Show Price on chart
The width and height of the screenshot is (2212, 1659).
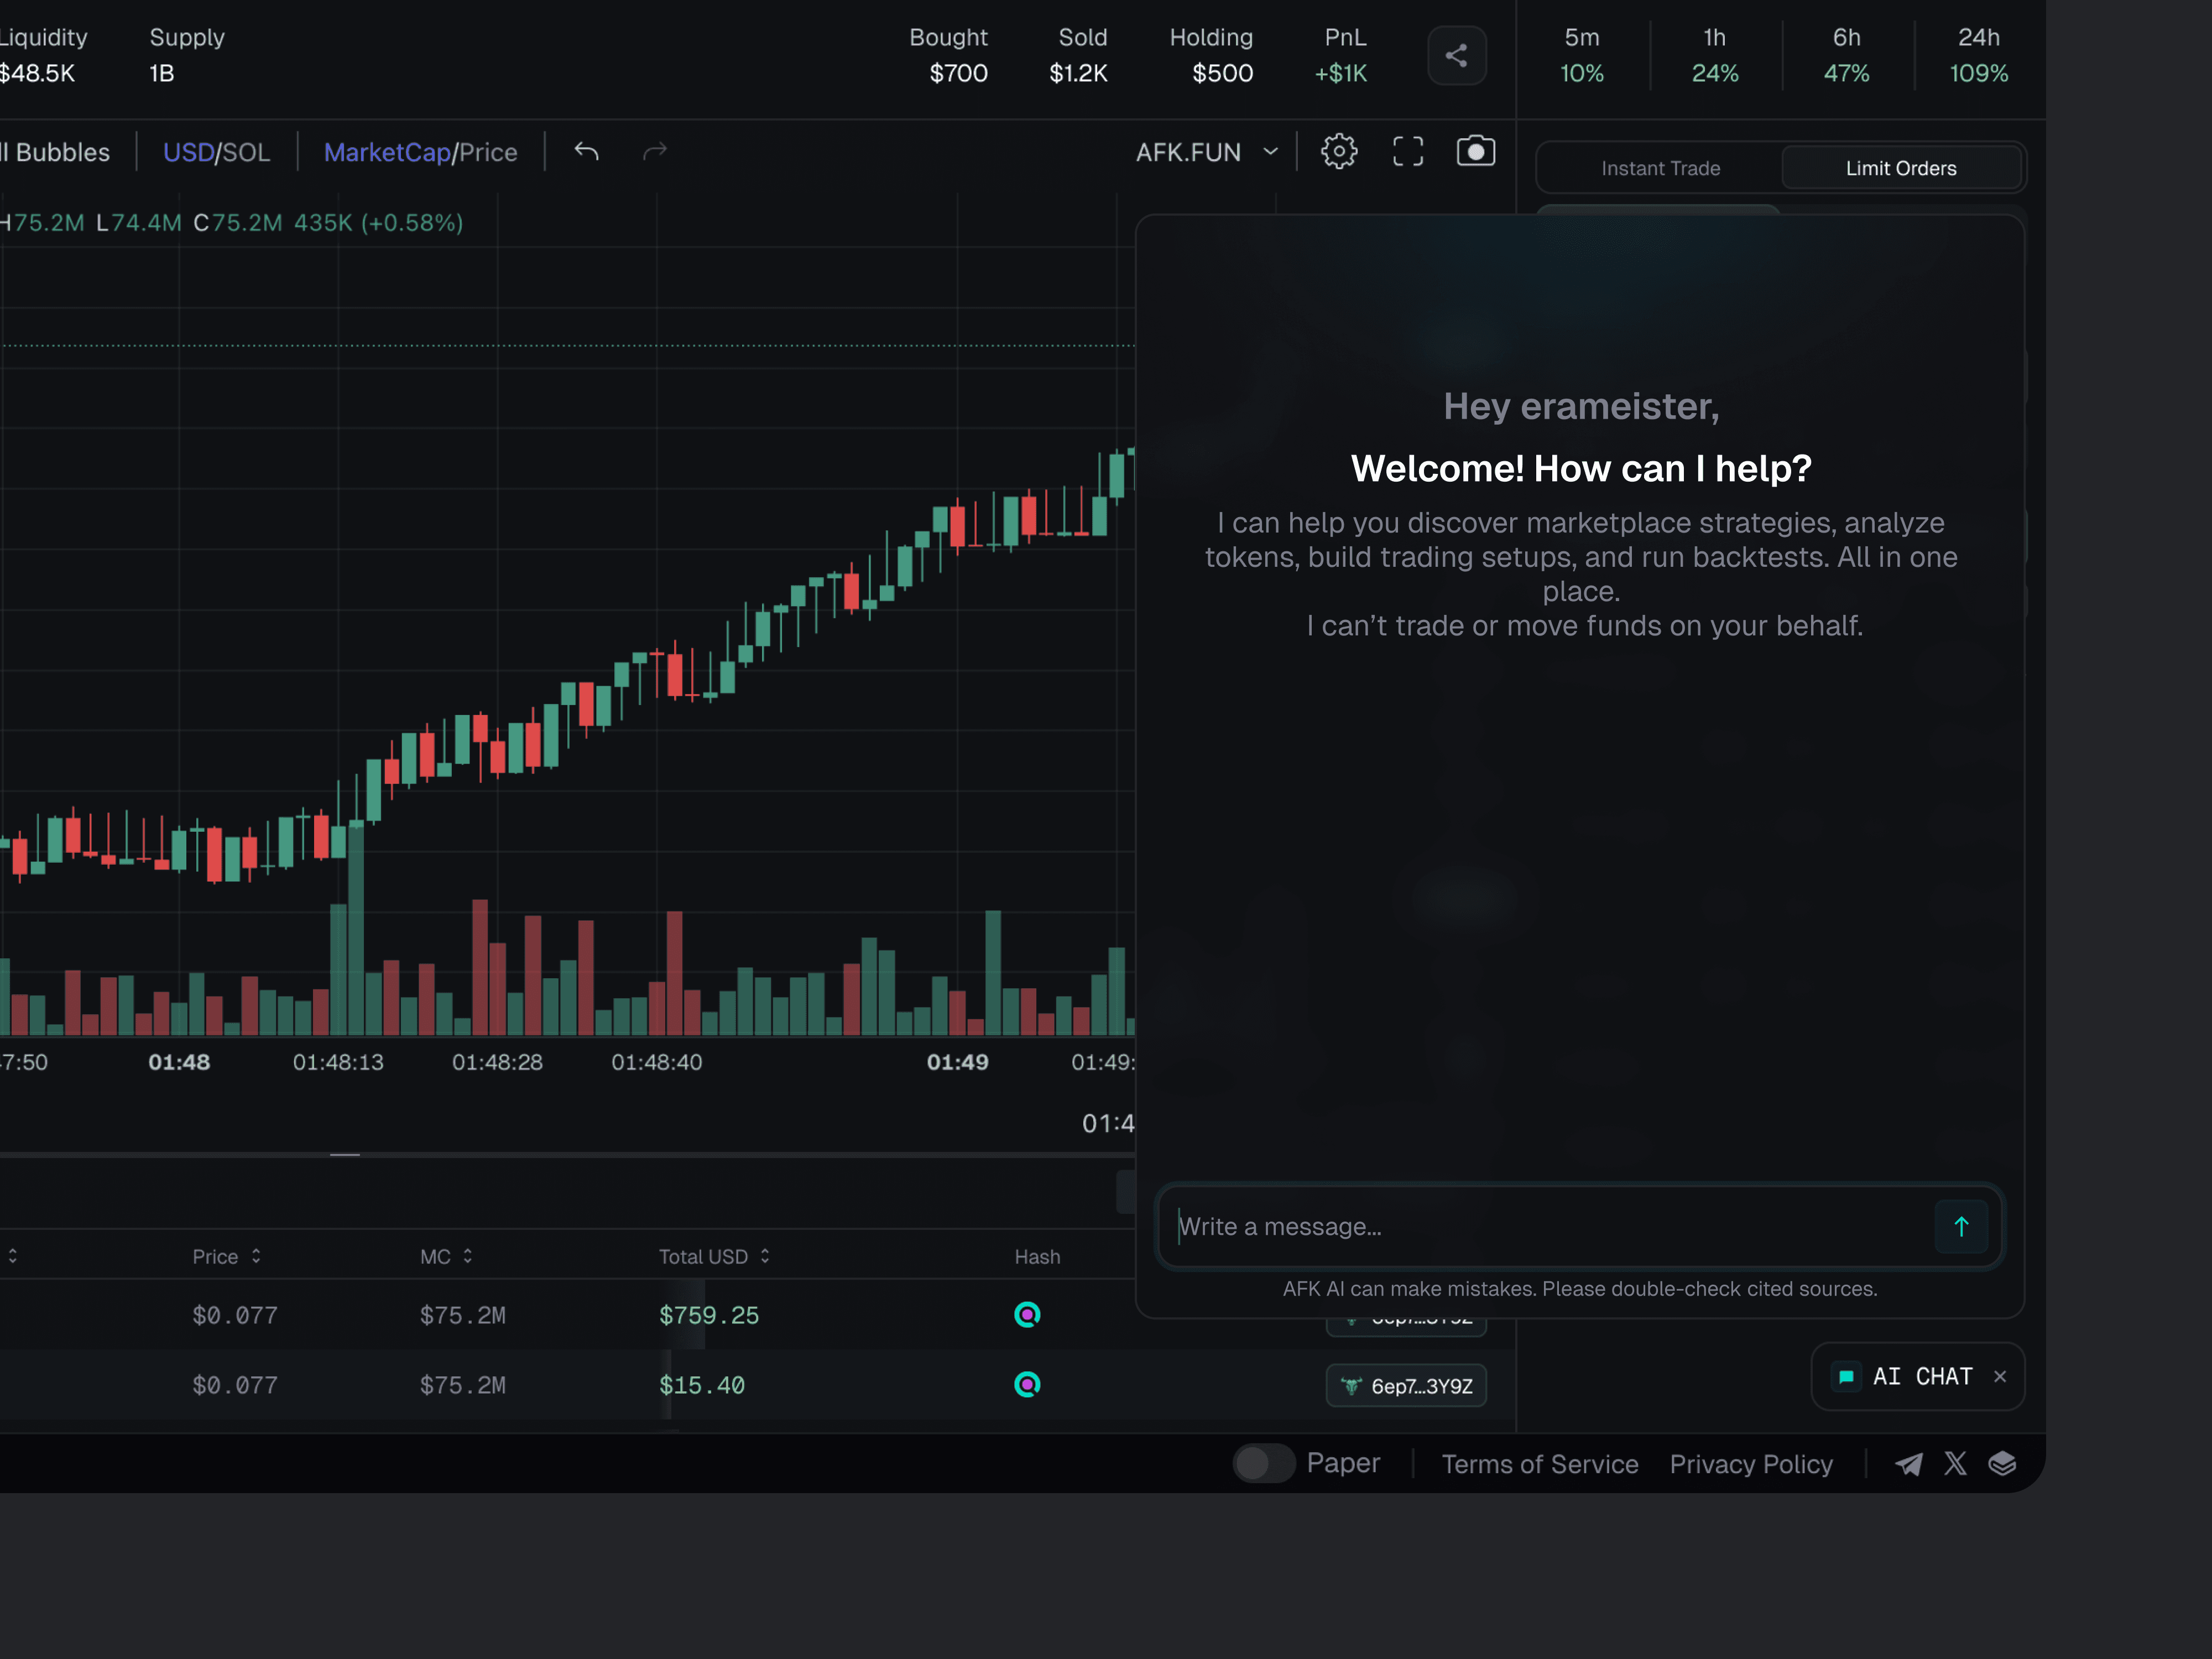click(x=488, y=152)
